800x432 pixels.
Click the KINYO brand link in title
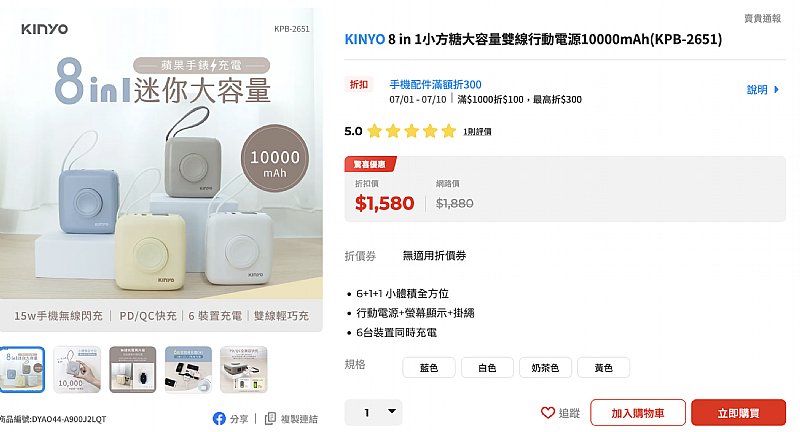(365, 39)
